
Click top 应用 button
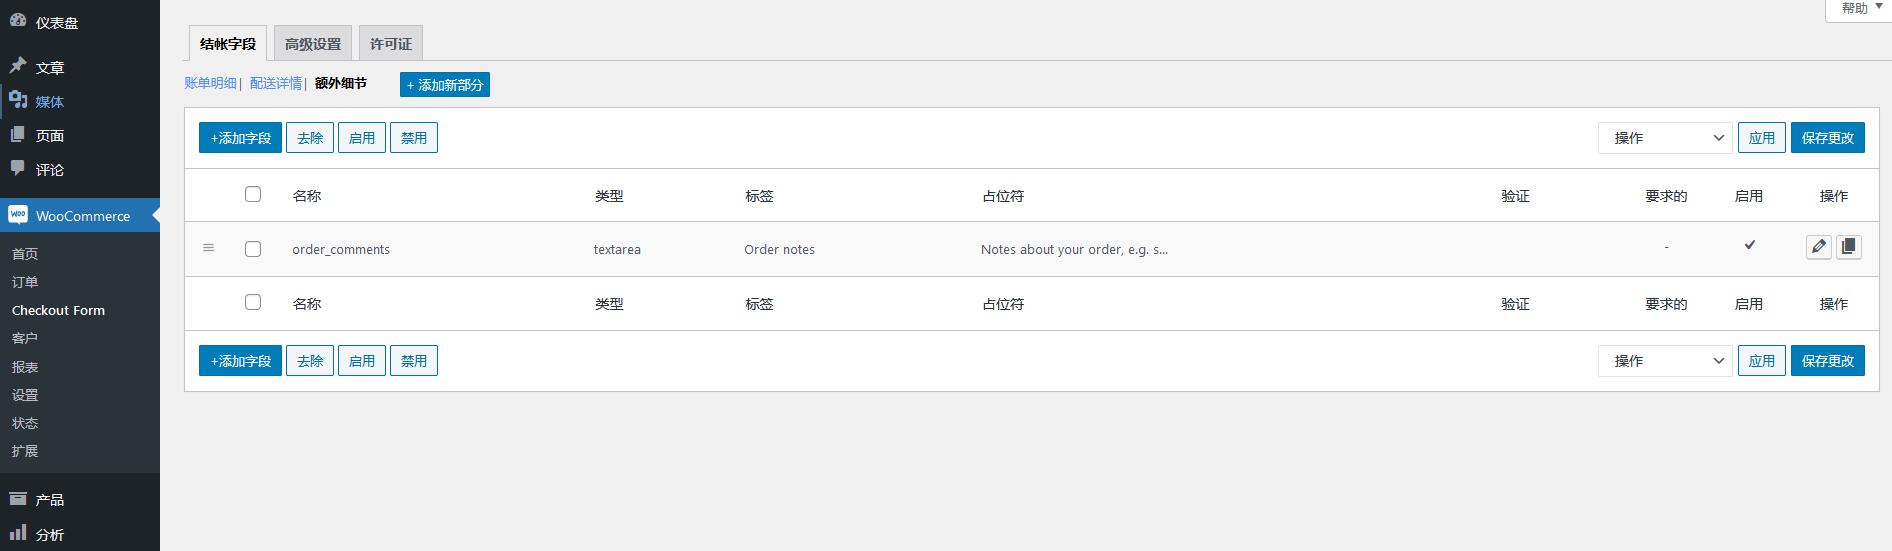point(1762,138)
